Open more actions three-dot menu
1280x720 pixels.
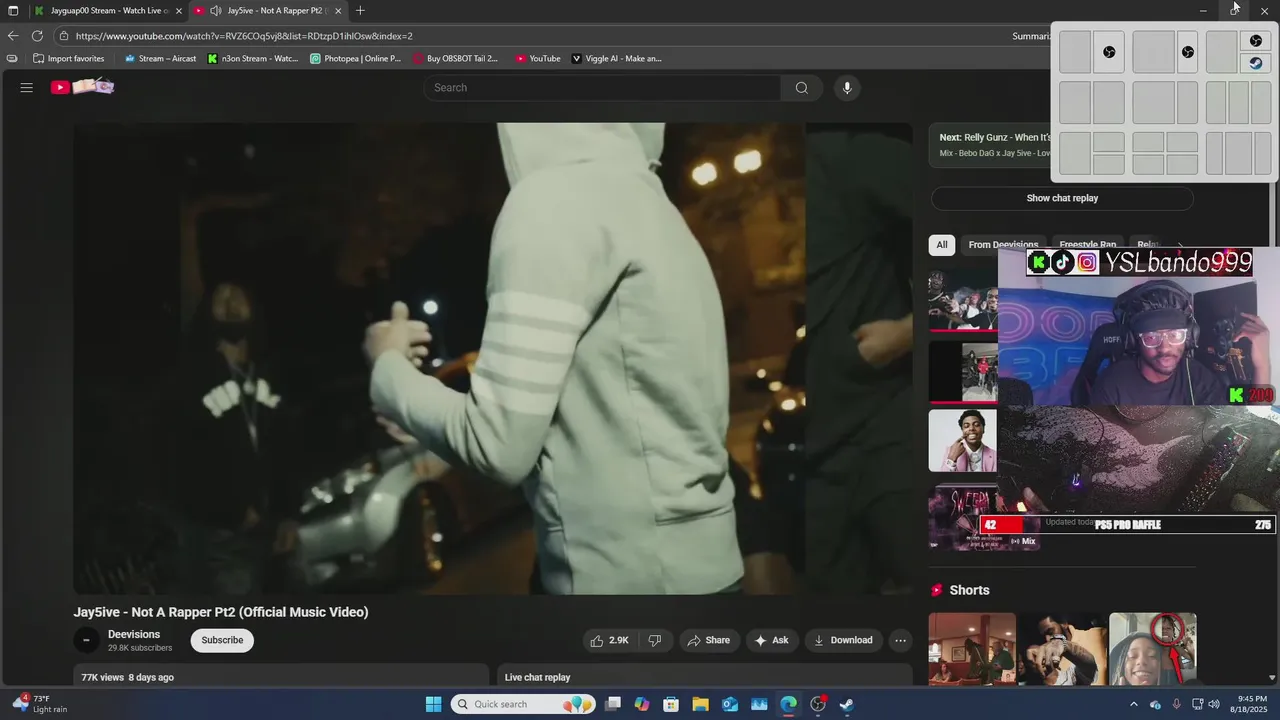(900, 640)
